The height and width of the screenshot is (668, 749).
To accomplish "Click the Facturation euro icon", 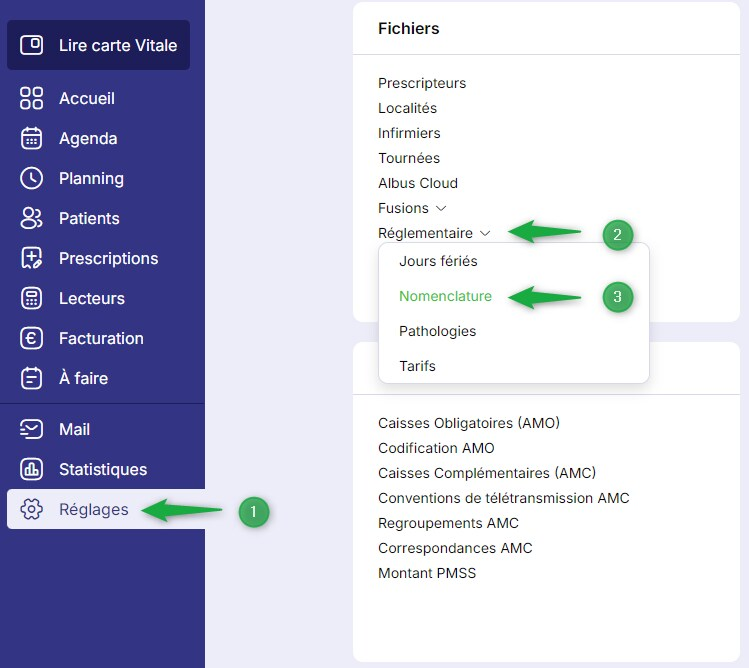I will pyautogui.click(x=31, y=338).
